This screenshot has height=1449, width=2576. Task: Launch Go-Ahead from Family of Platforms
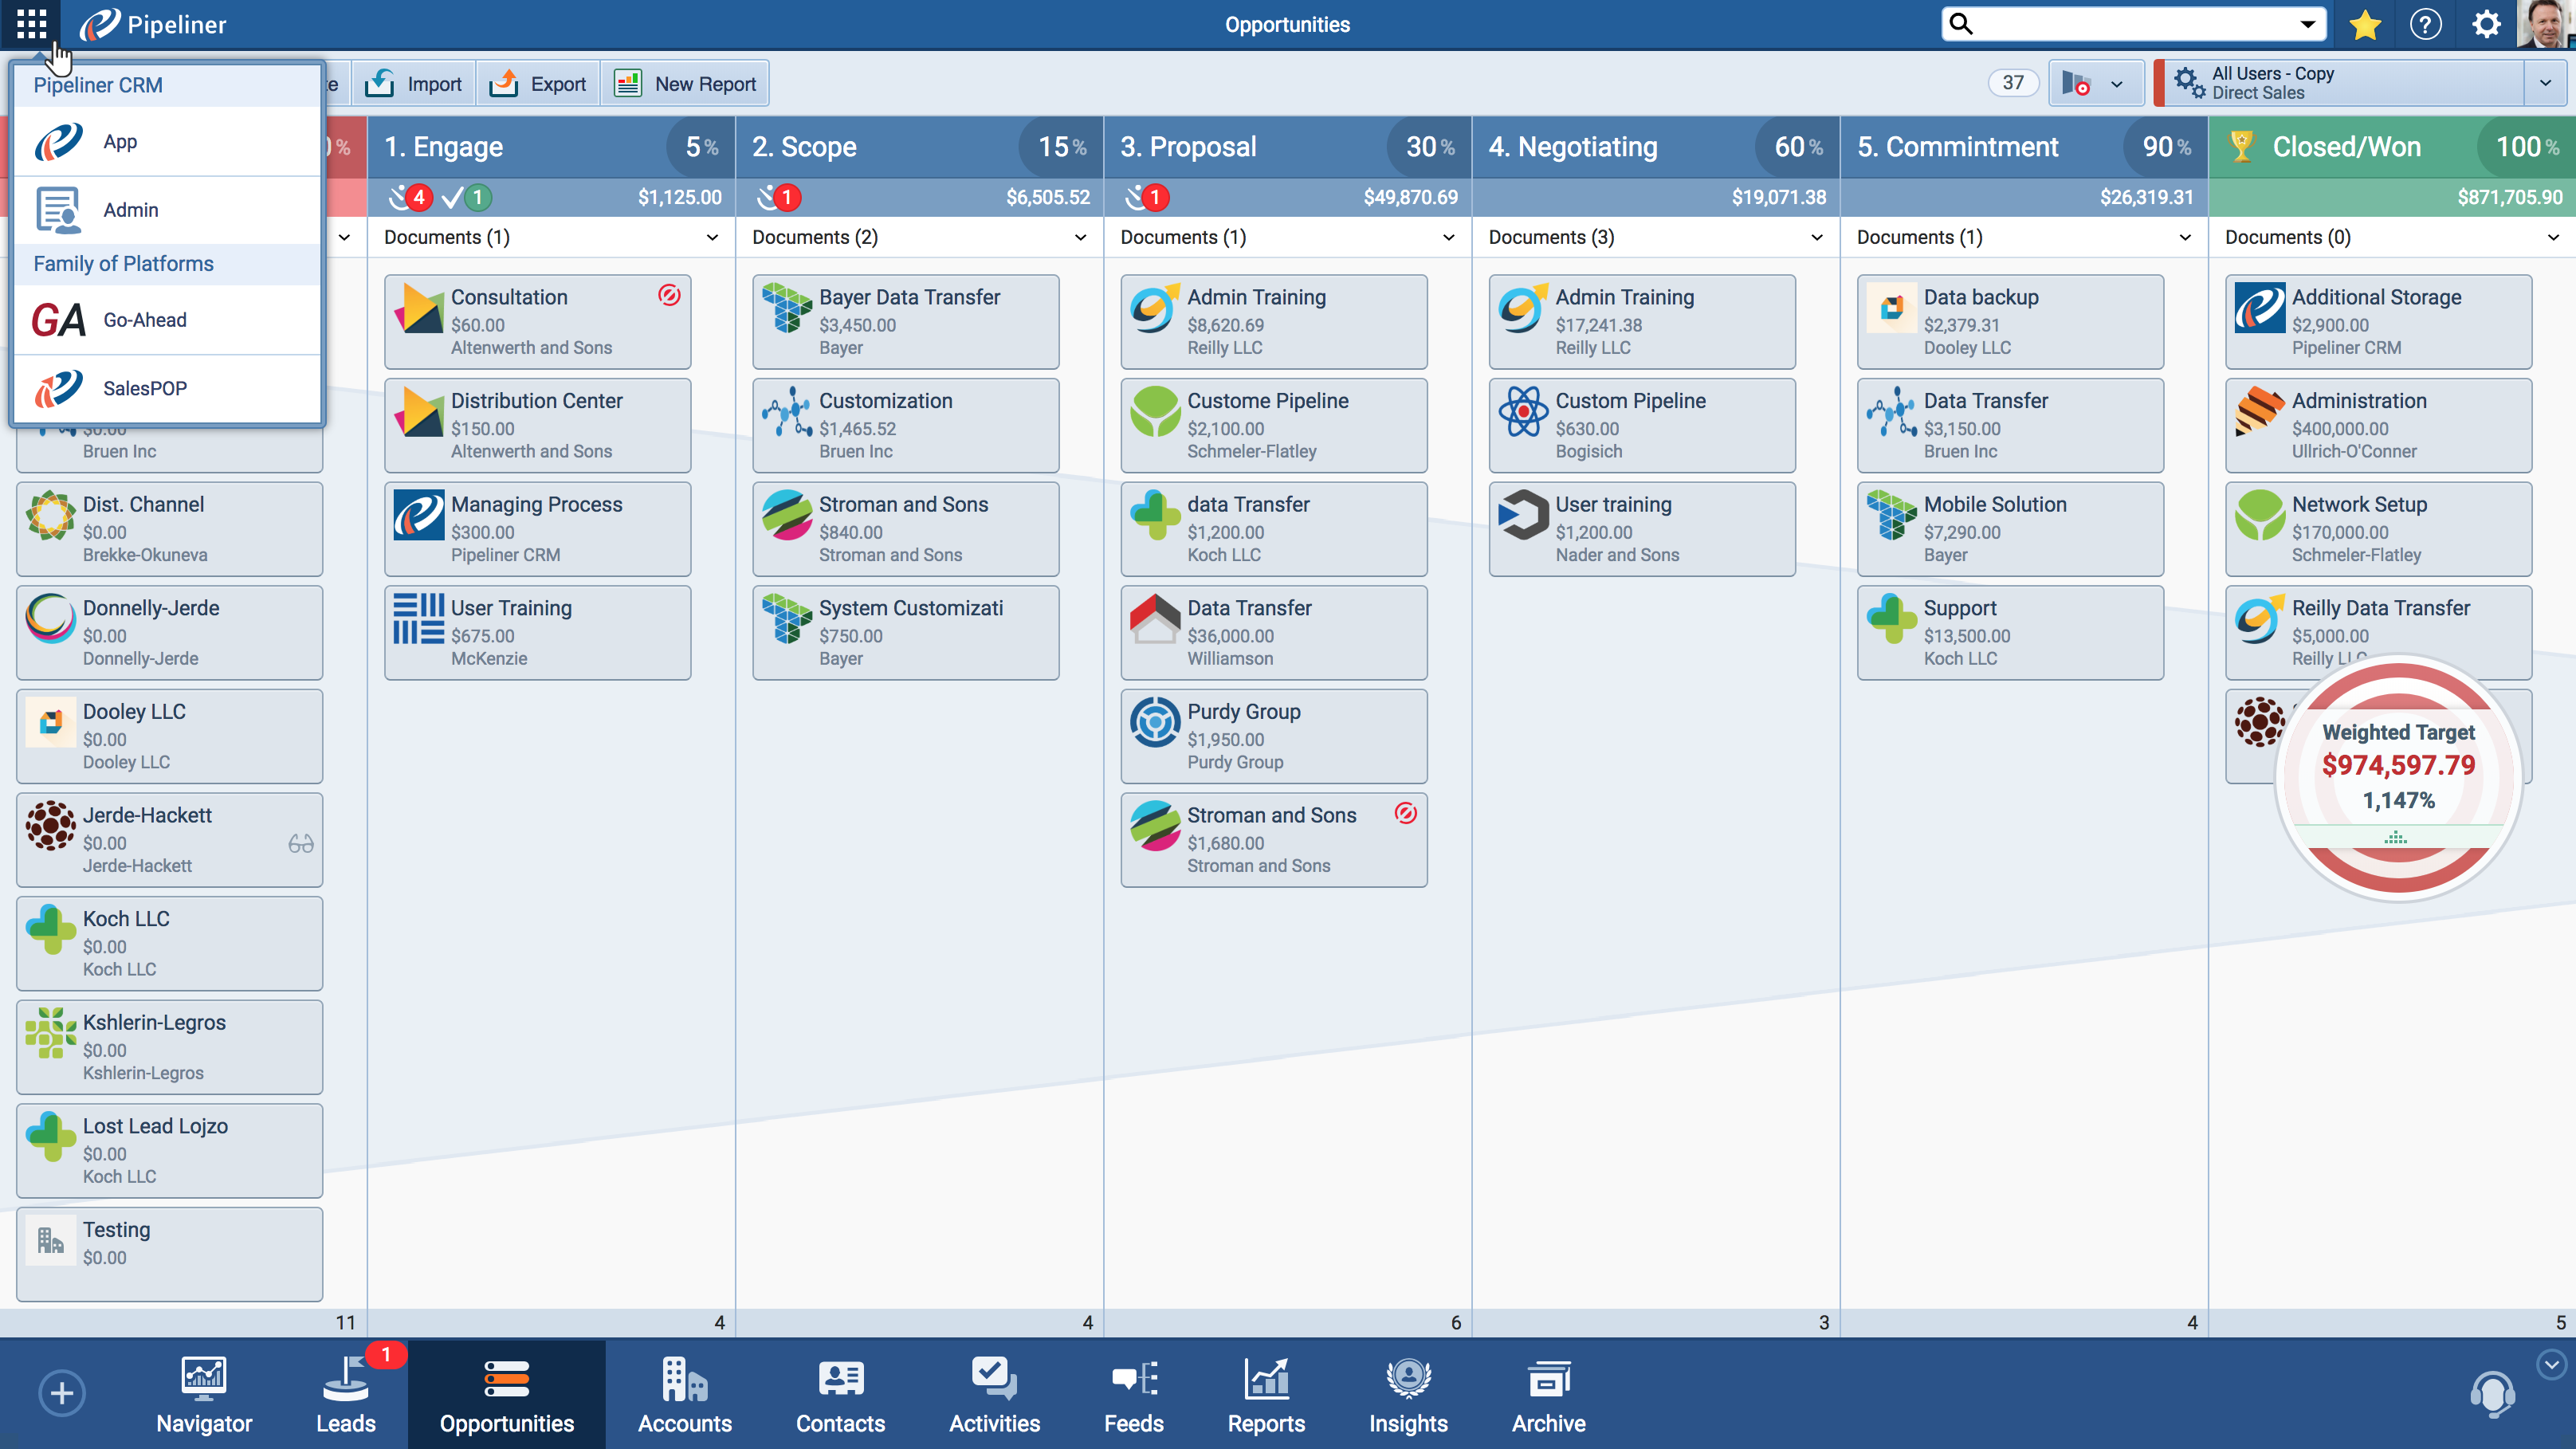(x=144, y=319)
